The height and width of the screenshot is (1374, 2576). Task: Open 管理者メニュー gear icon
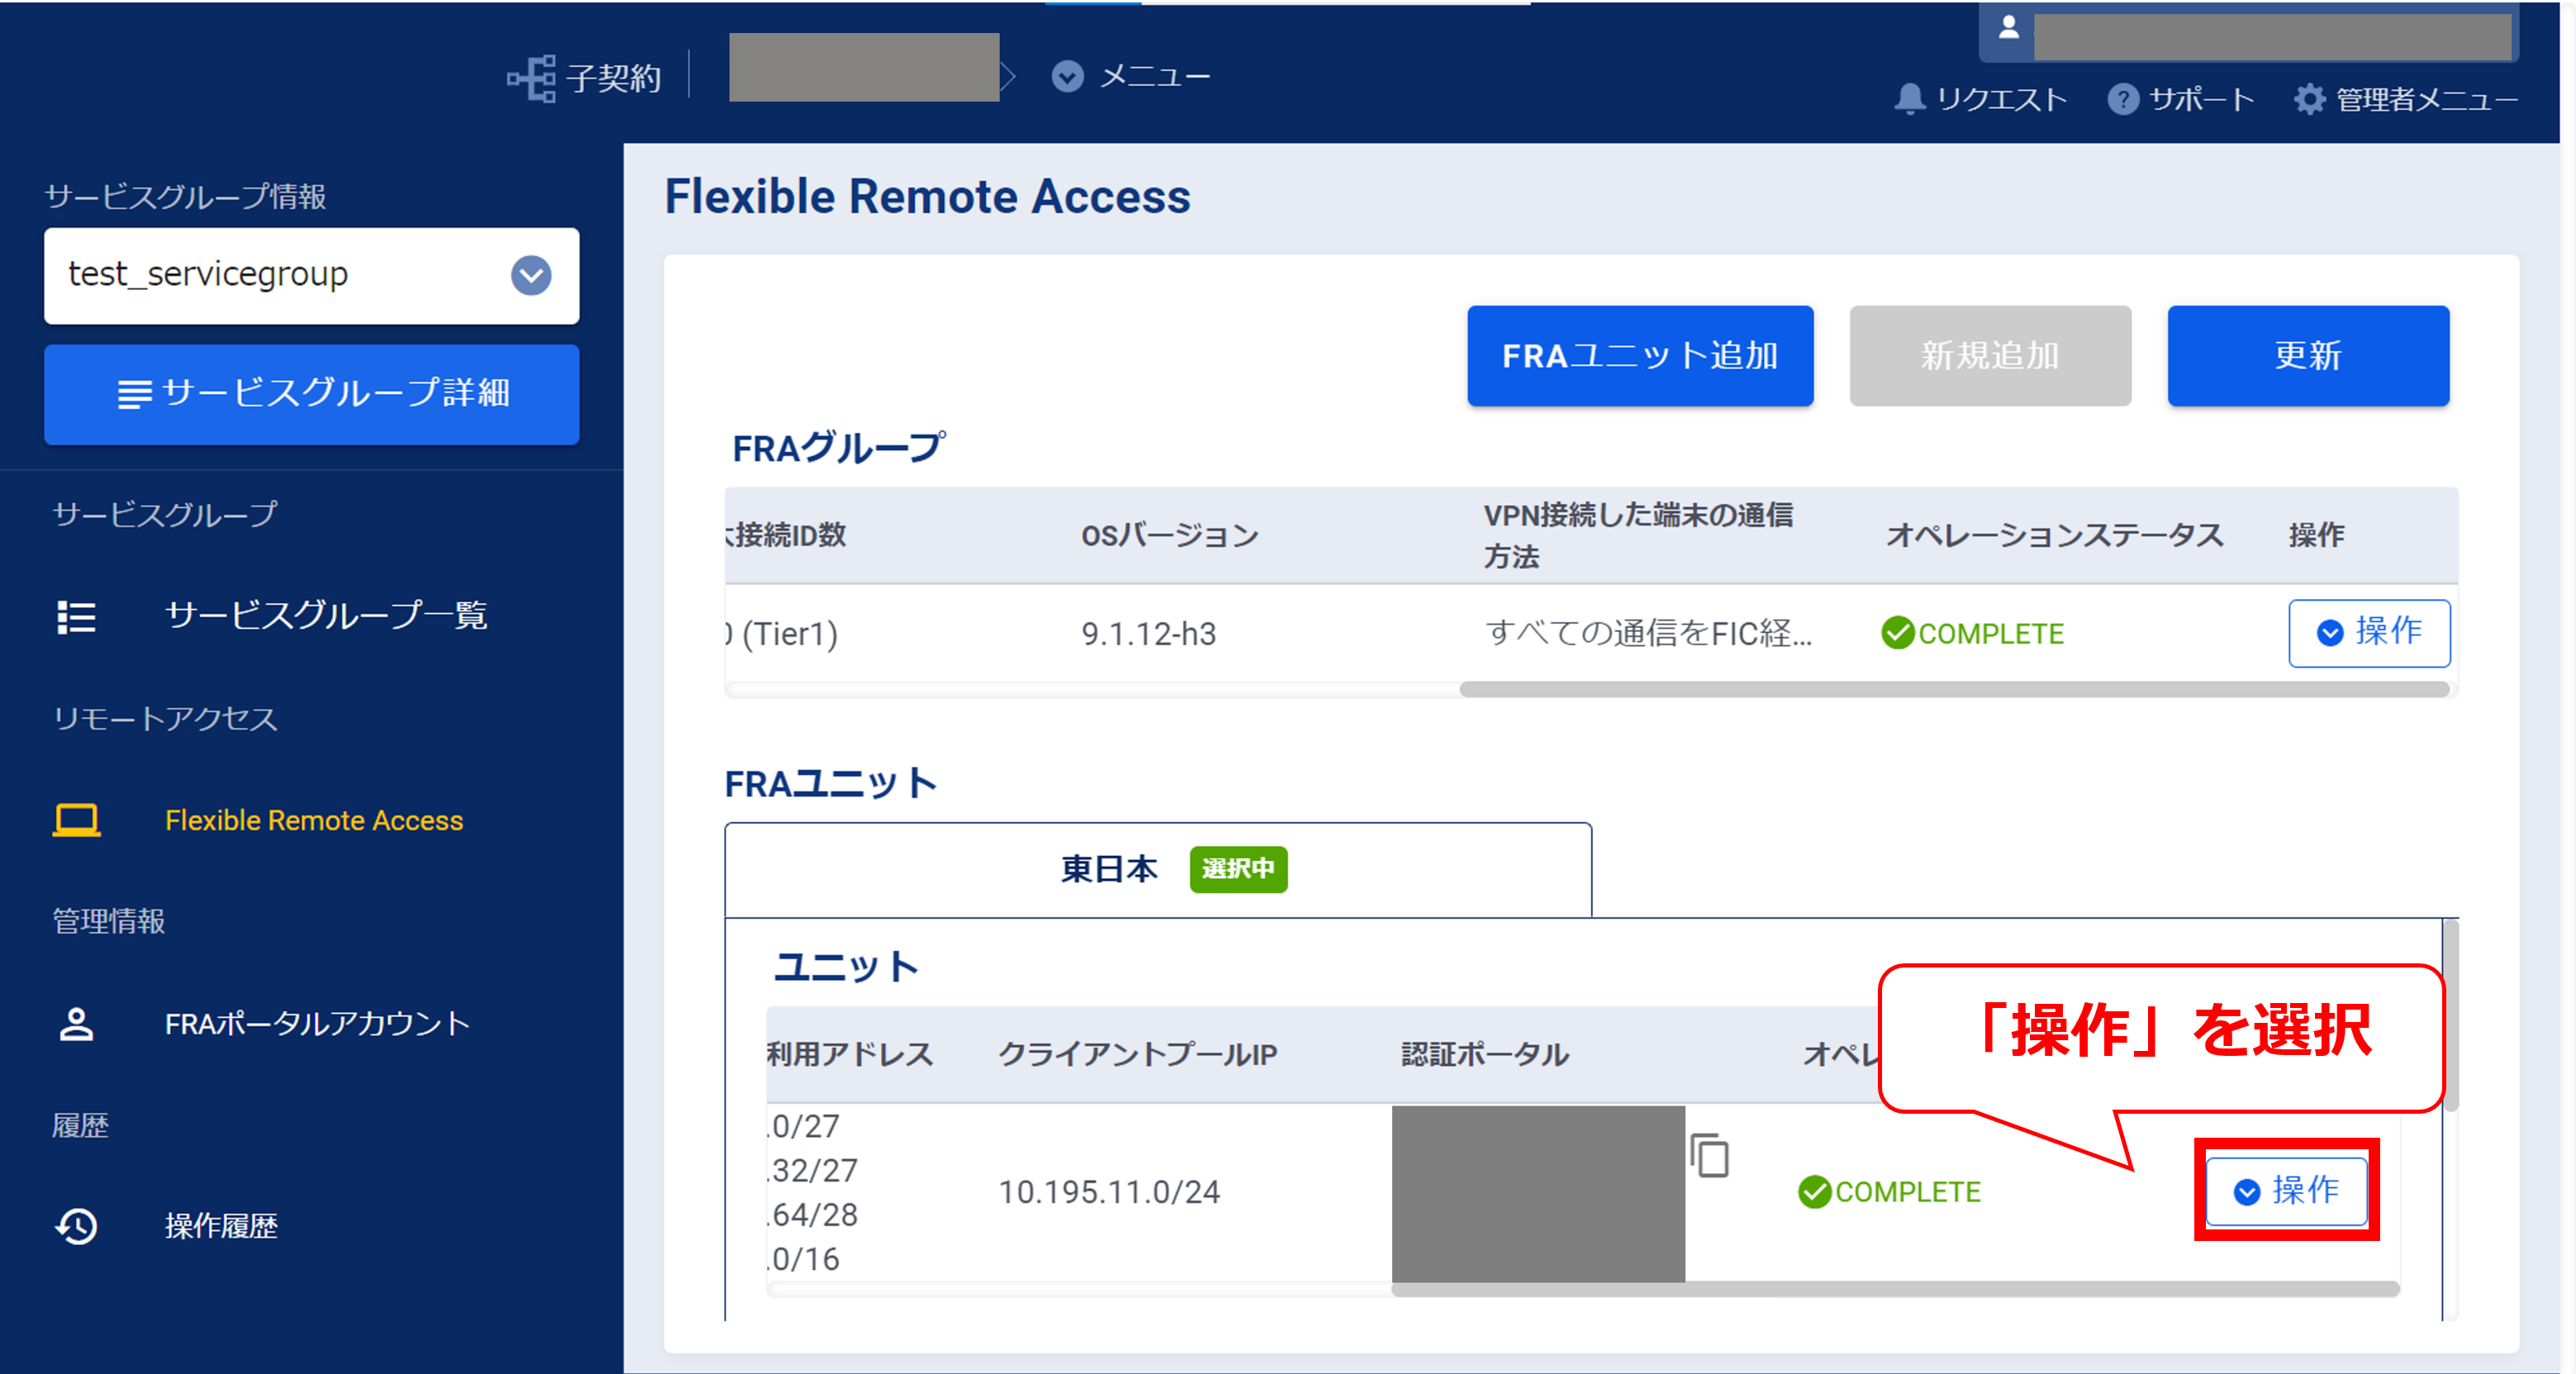2308,99
